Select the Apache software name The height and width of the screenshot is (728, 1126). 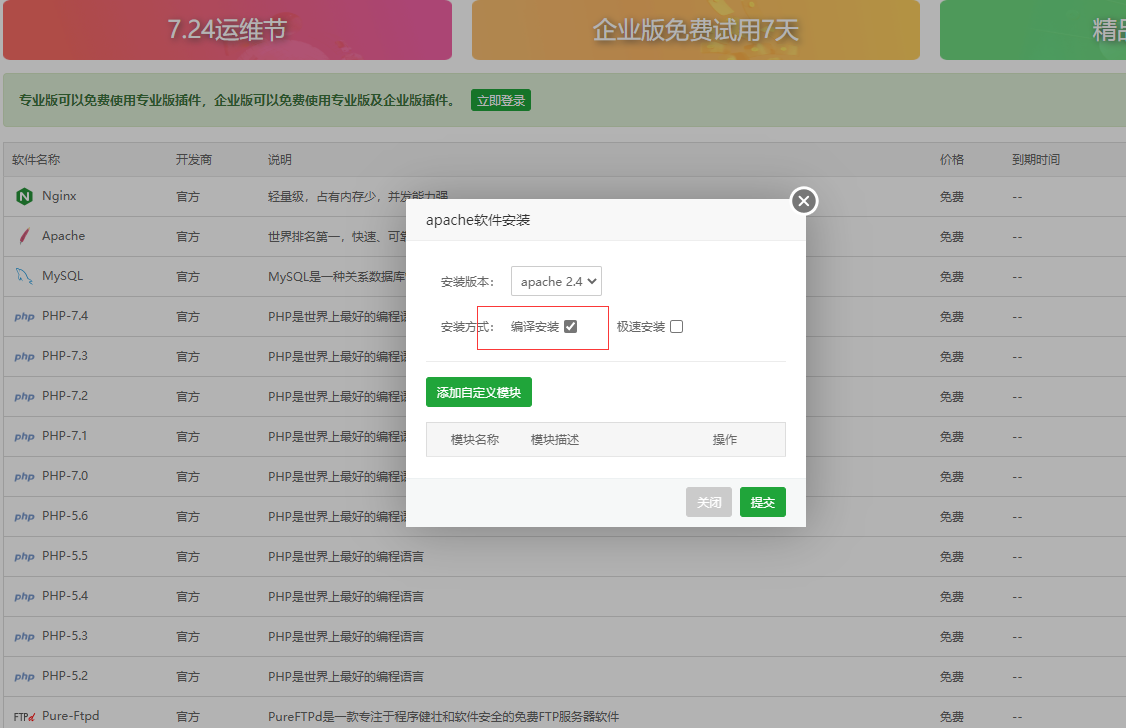pos(63,236)
